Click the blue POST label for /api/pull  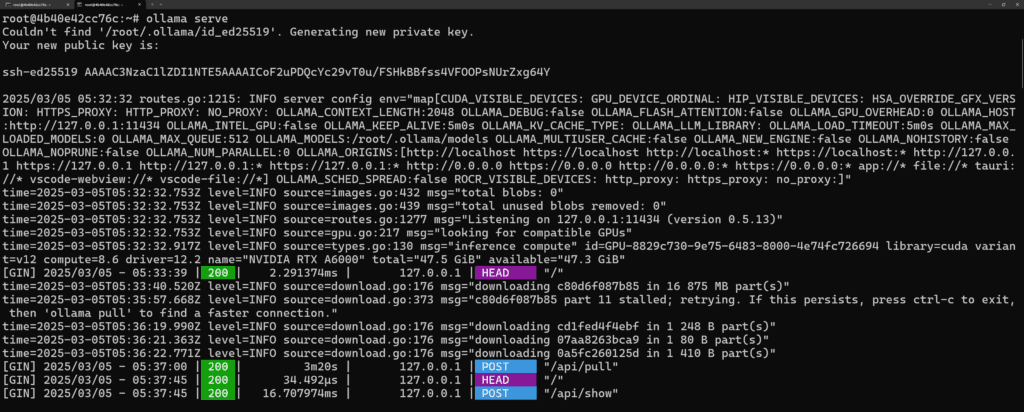(x=505, y=366)
